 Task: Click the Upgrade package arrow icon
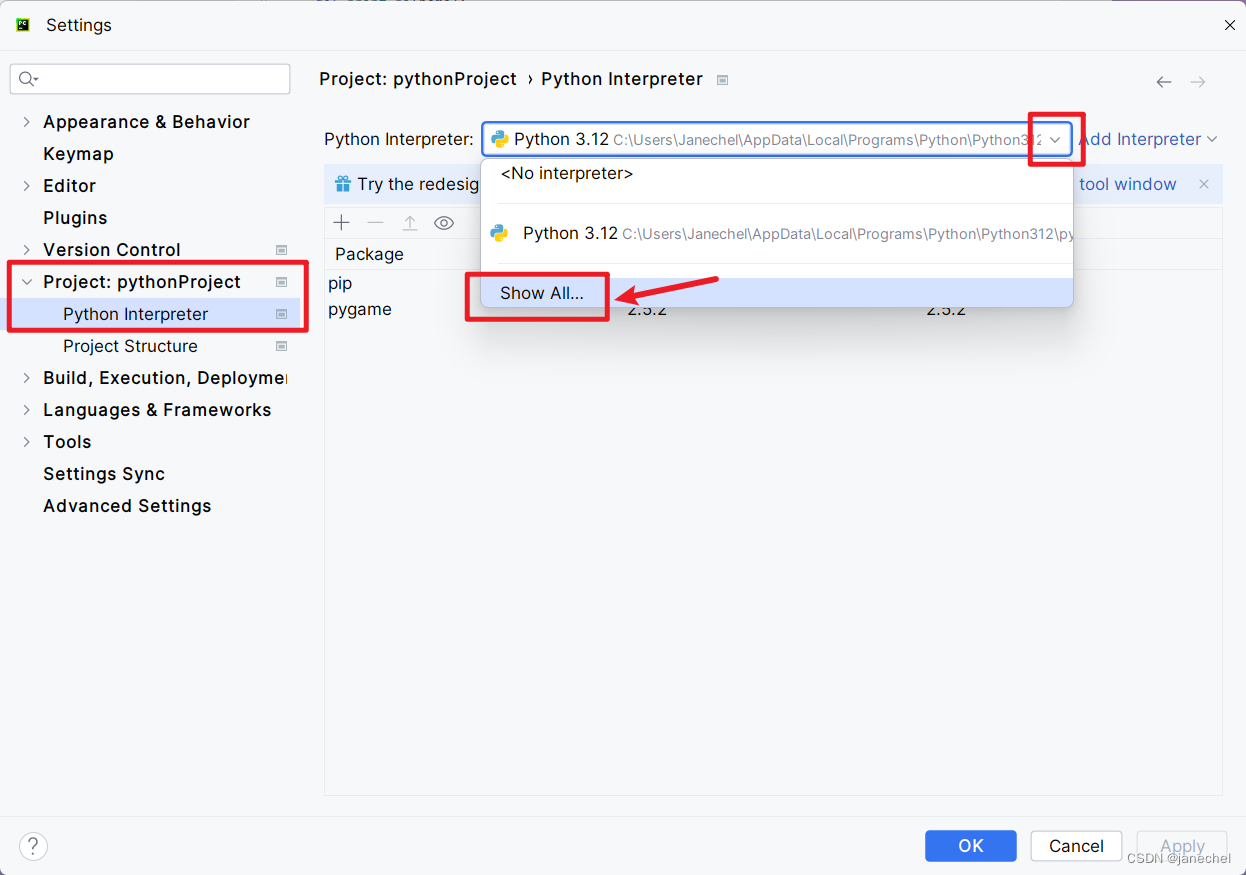coord(410,223)
